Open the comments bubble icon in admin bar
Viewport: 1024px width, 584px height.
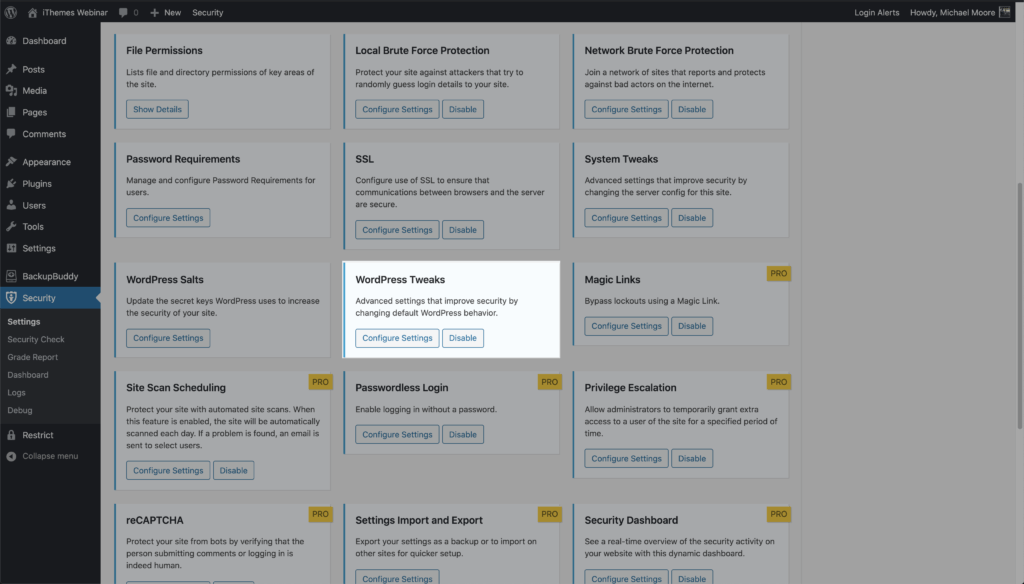[x=123, y=12]
